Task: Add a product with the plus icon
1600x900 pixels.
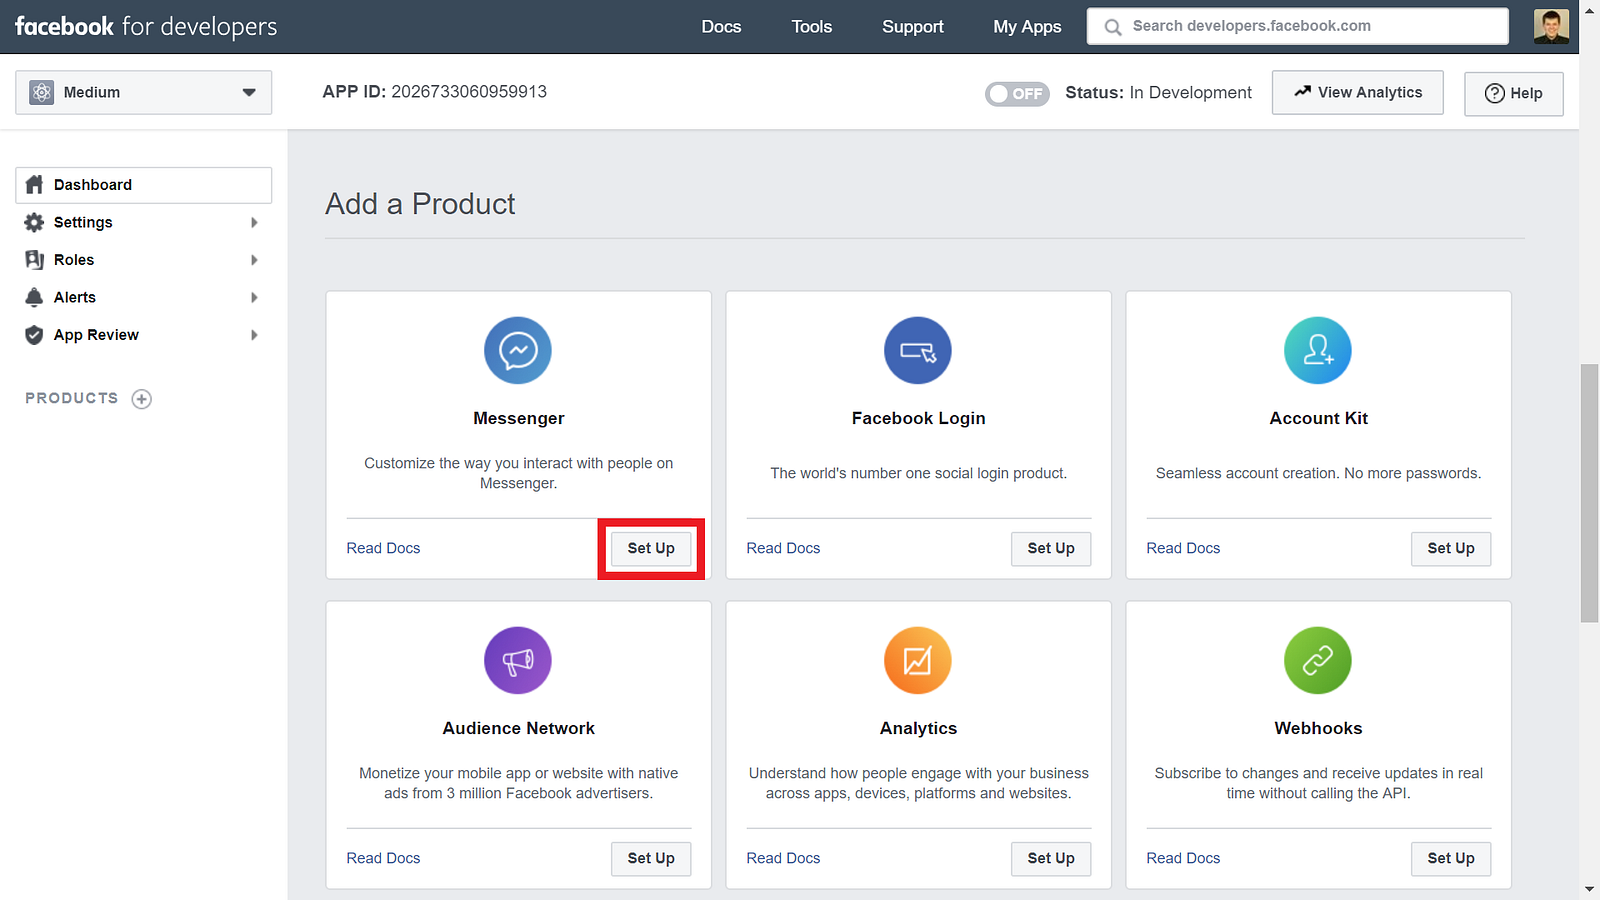Action: coord(142,399)
